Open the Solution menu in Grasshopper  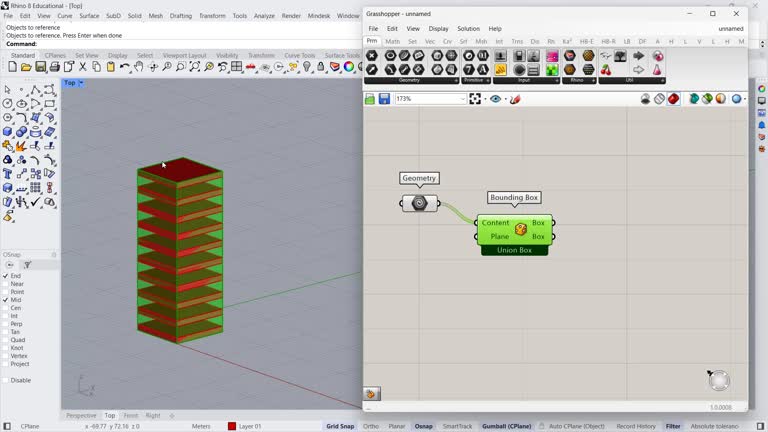tap(468, 29)
